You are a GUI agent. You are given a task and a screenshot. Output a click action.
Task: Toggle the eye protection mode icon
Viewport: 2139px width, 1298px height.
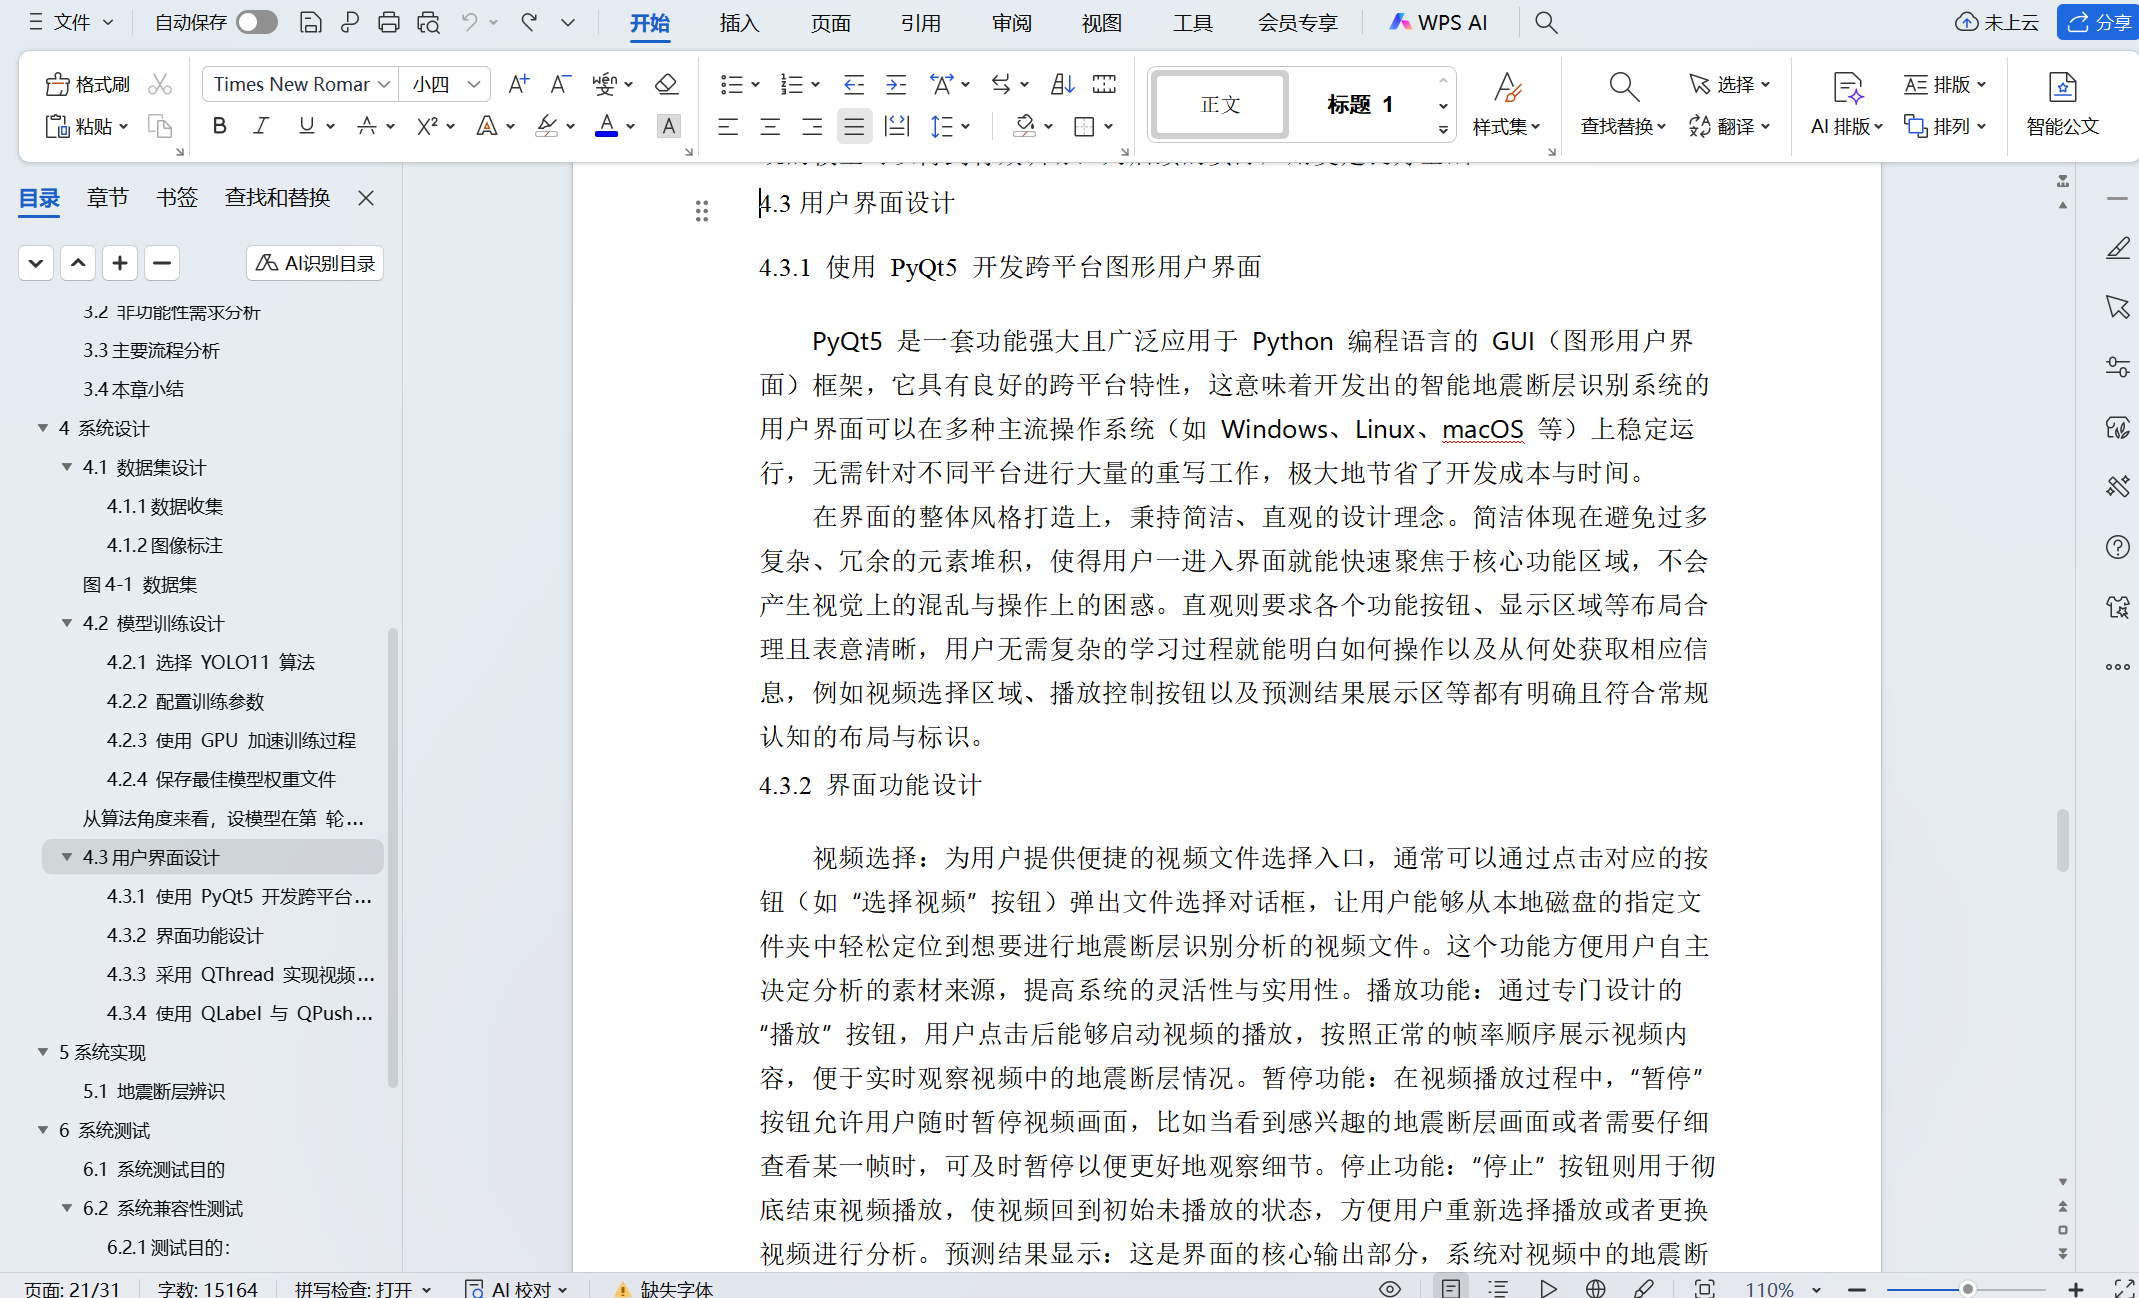coord(1389,1289)
